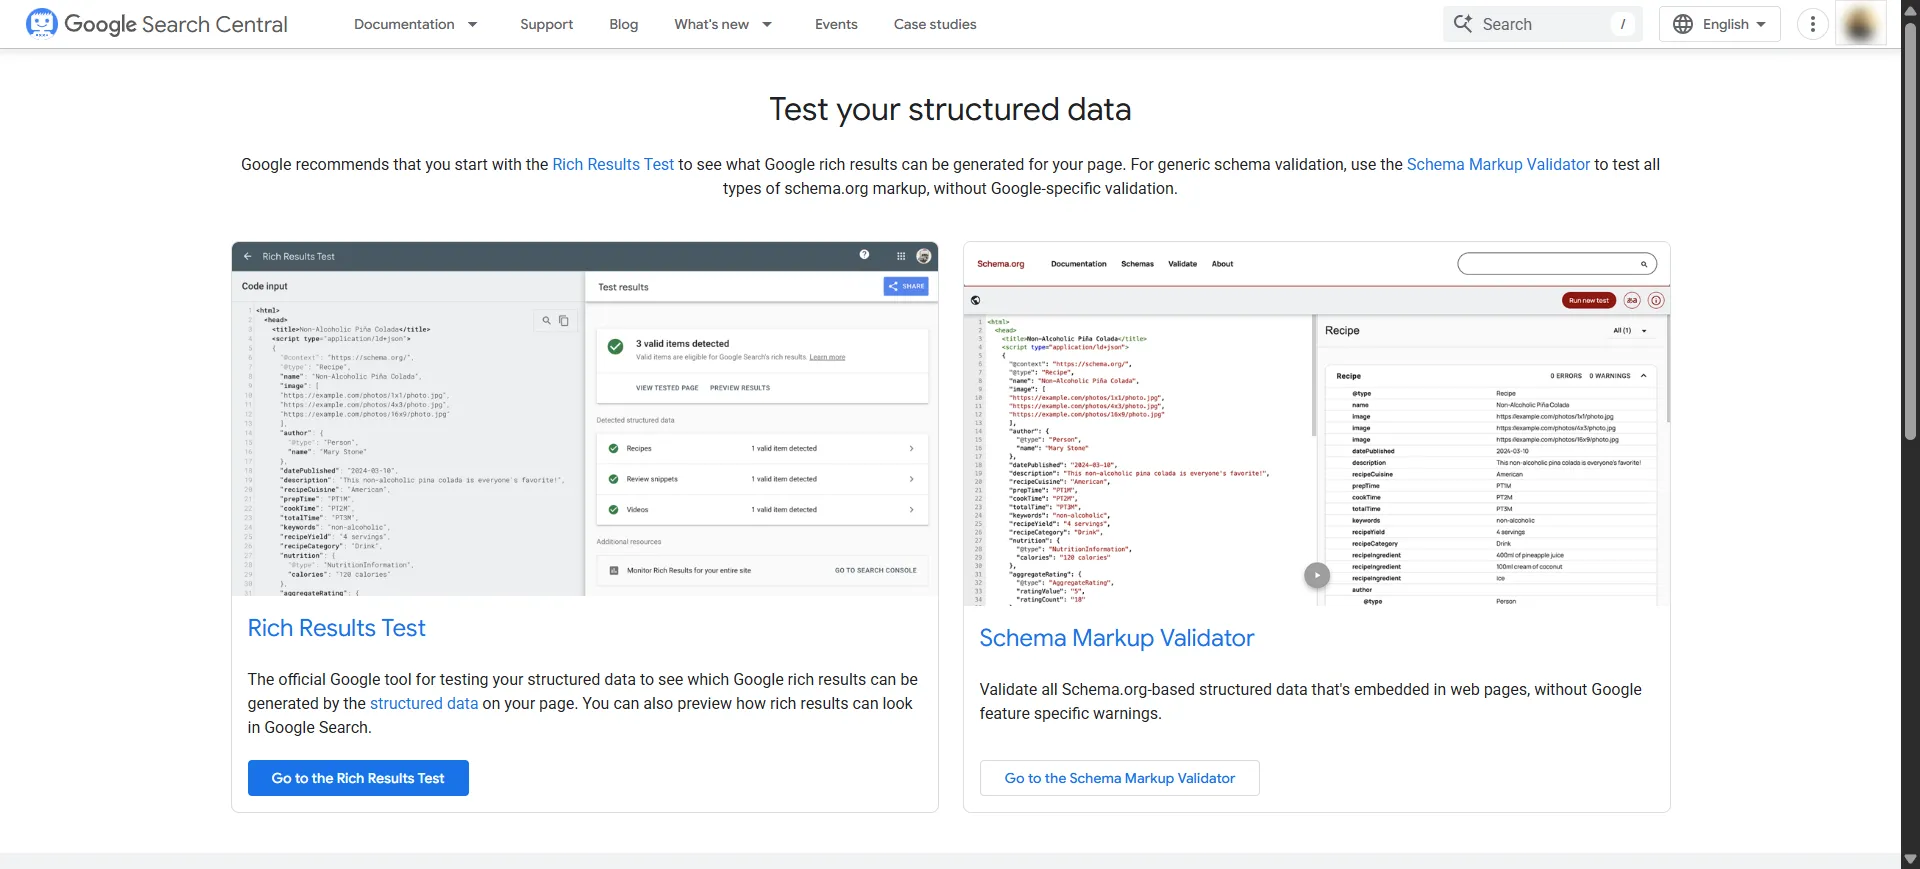Click Go to the Rich Results Test button
This screenshot has width=1920, height=869.
click(358, 778)
